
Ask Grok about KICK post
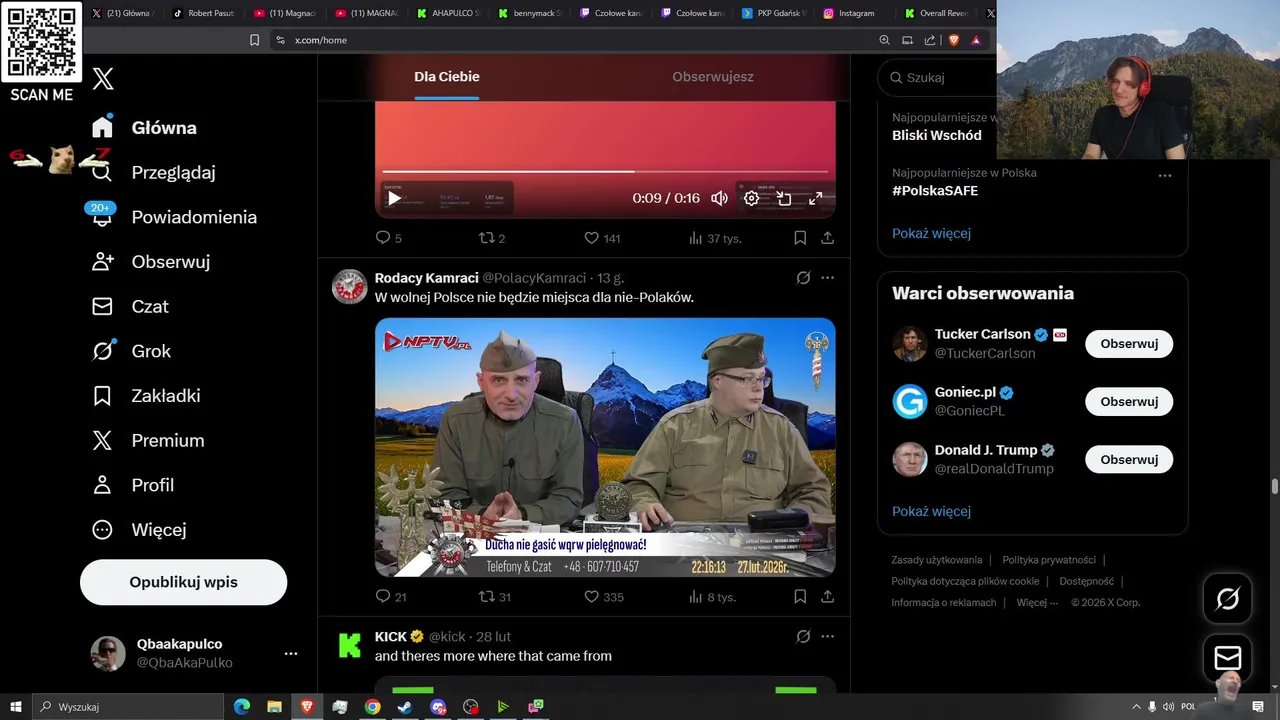803,637
